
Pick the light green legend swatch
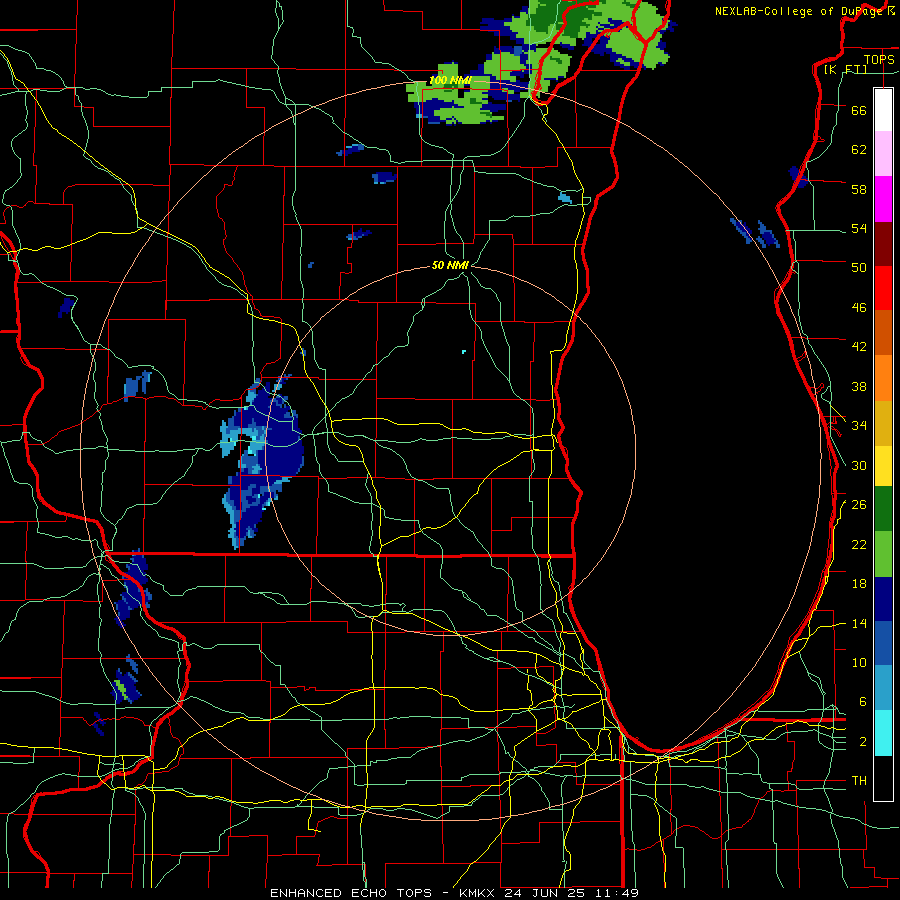tap(883, 554)
